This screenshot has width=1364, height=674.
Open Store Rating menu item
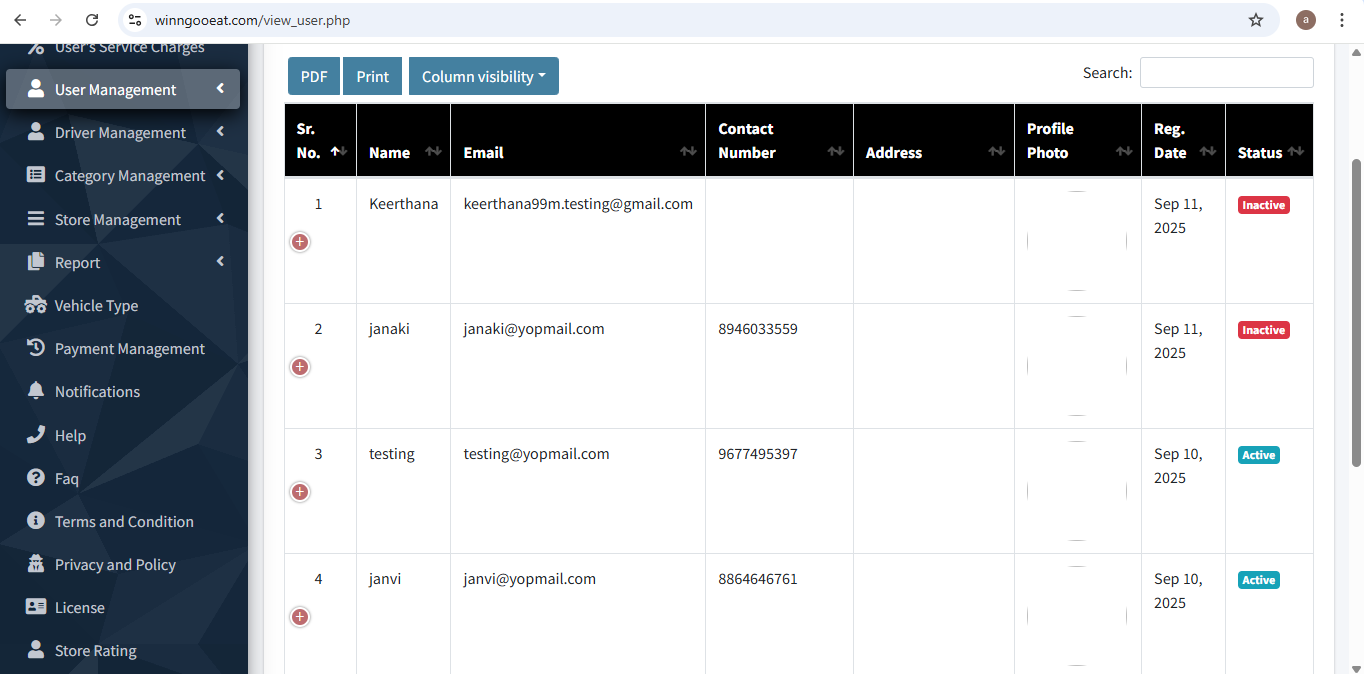pyautogui.click(x=95, y=650)
